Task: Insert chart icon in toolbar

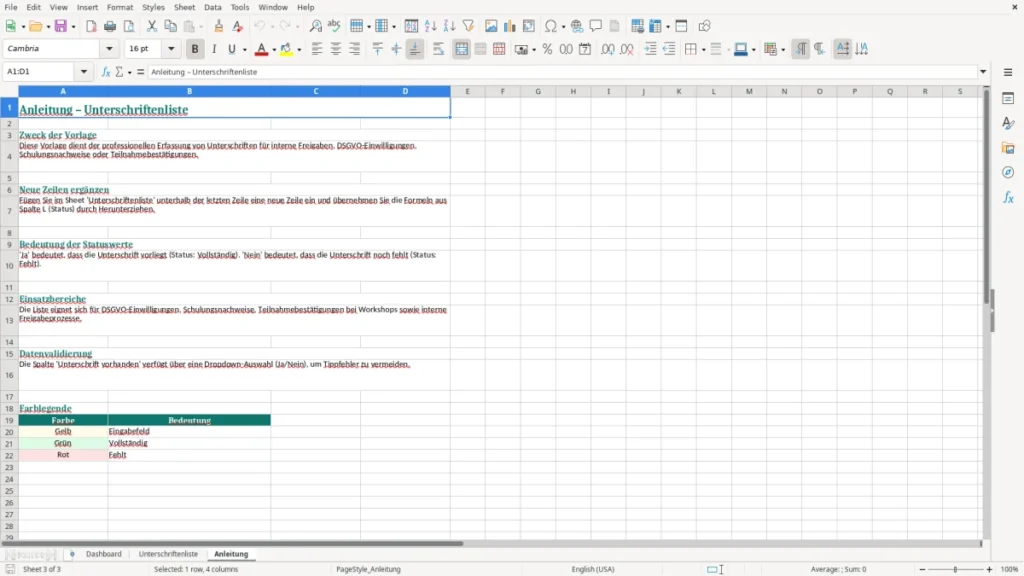Action: click(x=510, y=26)
